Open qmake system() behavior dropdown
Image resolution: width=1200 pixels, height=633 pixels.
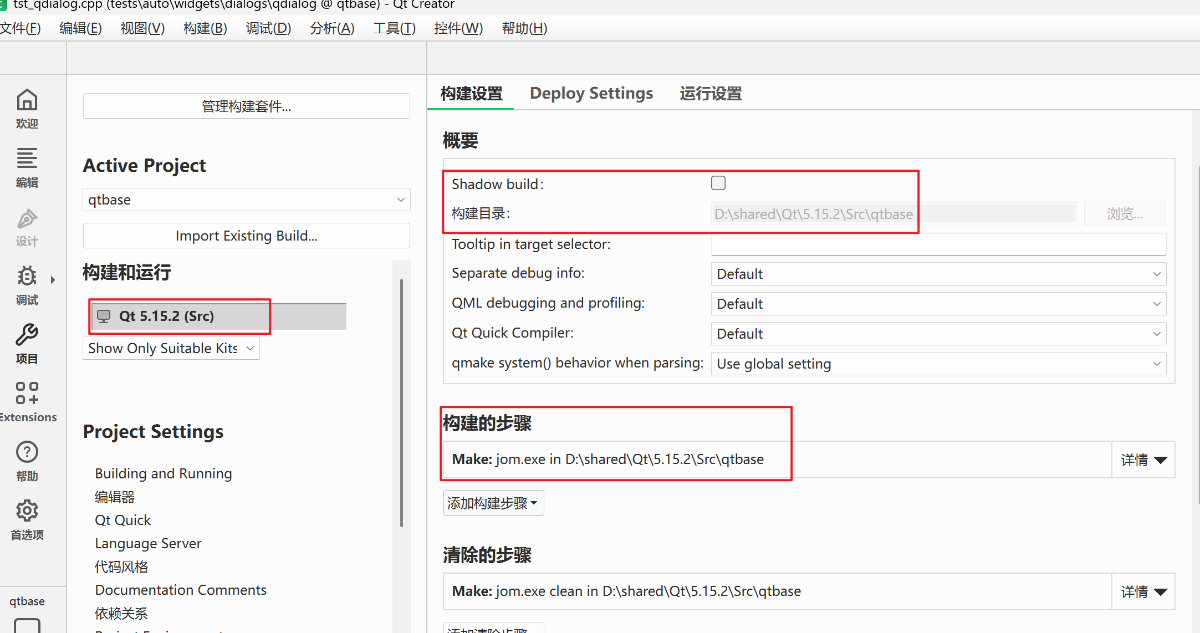(x=939, y=363)
